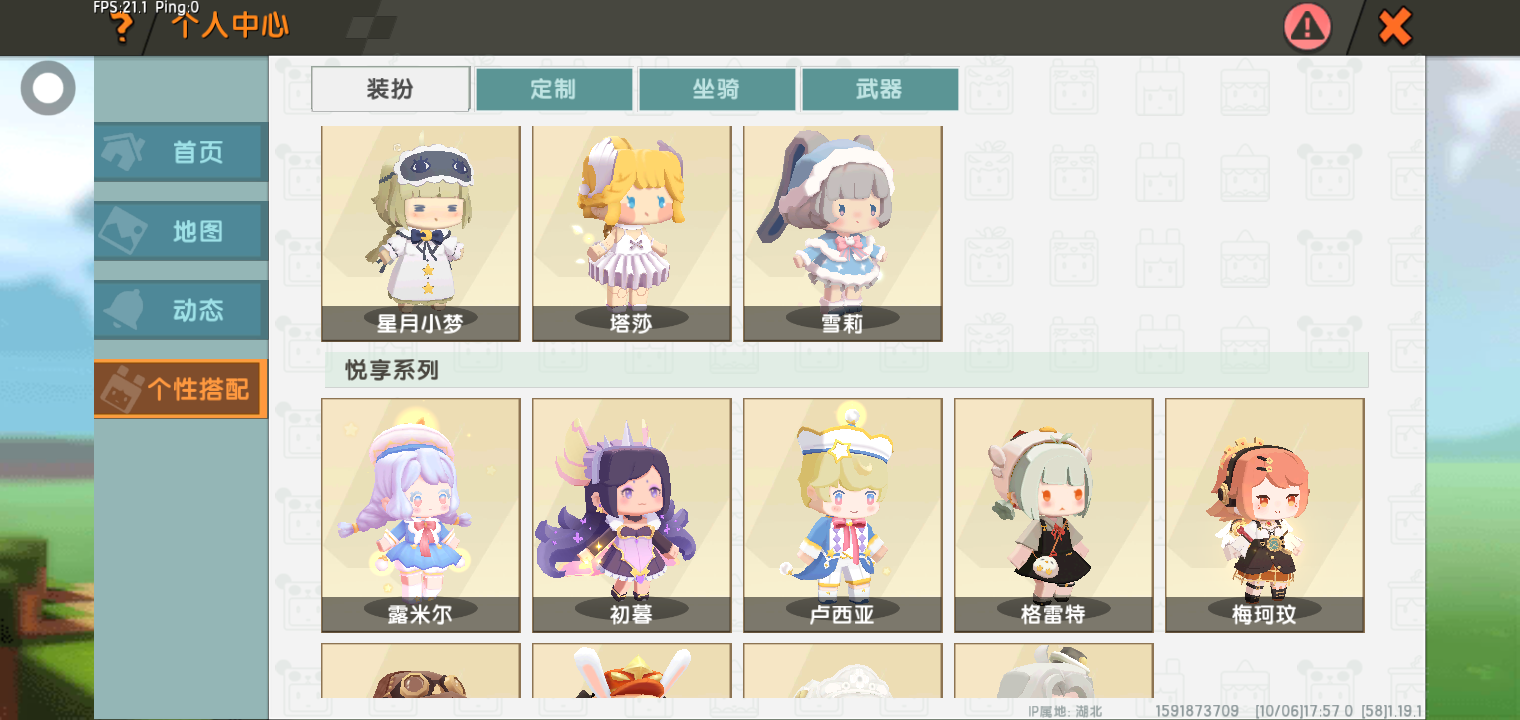The width and height of the screenshot is (1520, 720).
Task: Switch to the 定制 tab
Action: (554, 89)
